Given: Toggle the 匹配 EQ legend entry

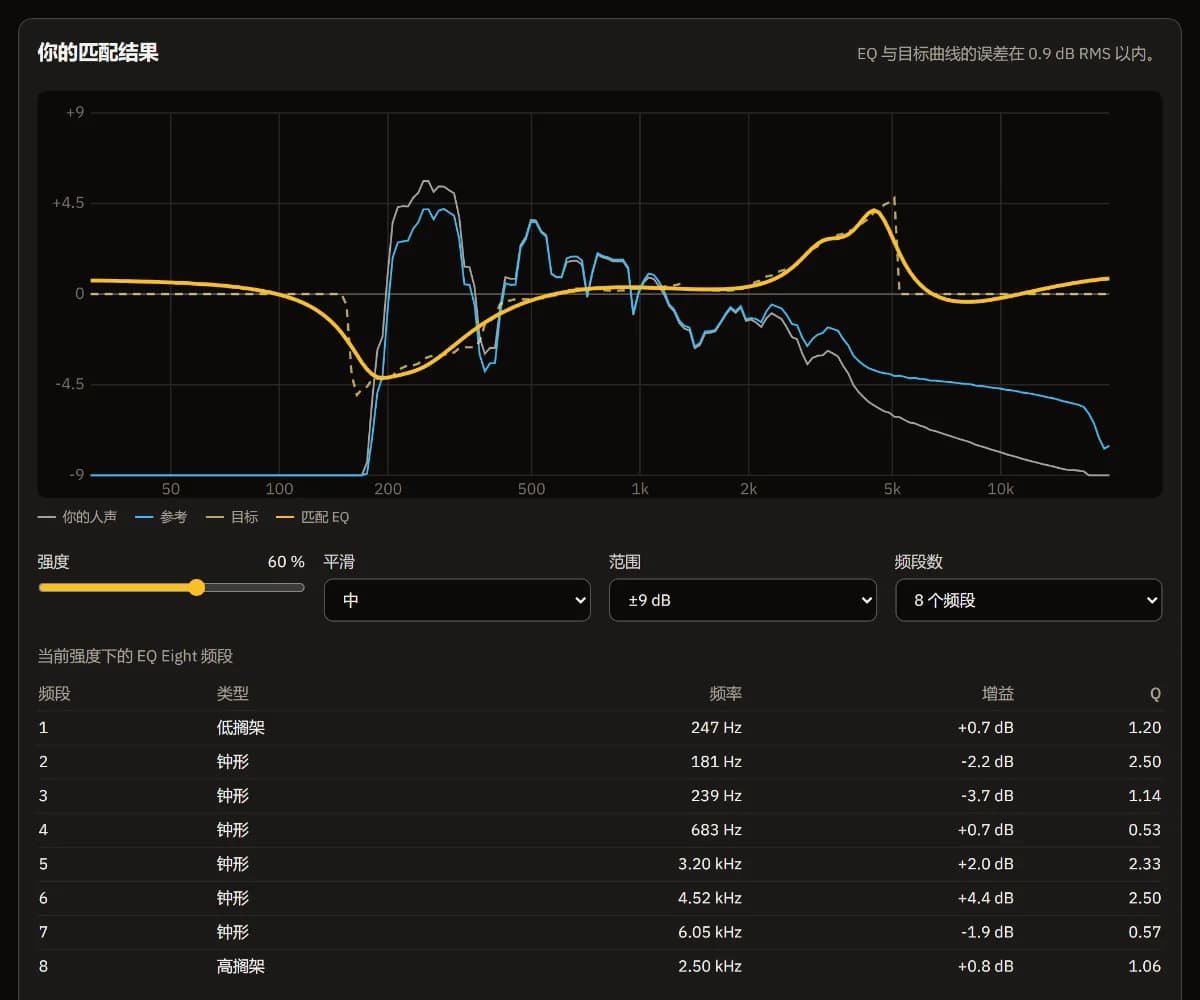Looking at the screenshot, I should 312,517.
